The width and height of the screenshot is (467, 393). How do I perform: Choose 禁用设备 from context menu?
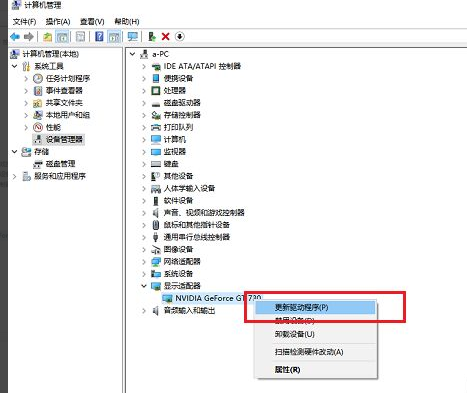pyautogui.click(x=315, y=321)
